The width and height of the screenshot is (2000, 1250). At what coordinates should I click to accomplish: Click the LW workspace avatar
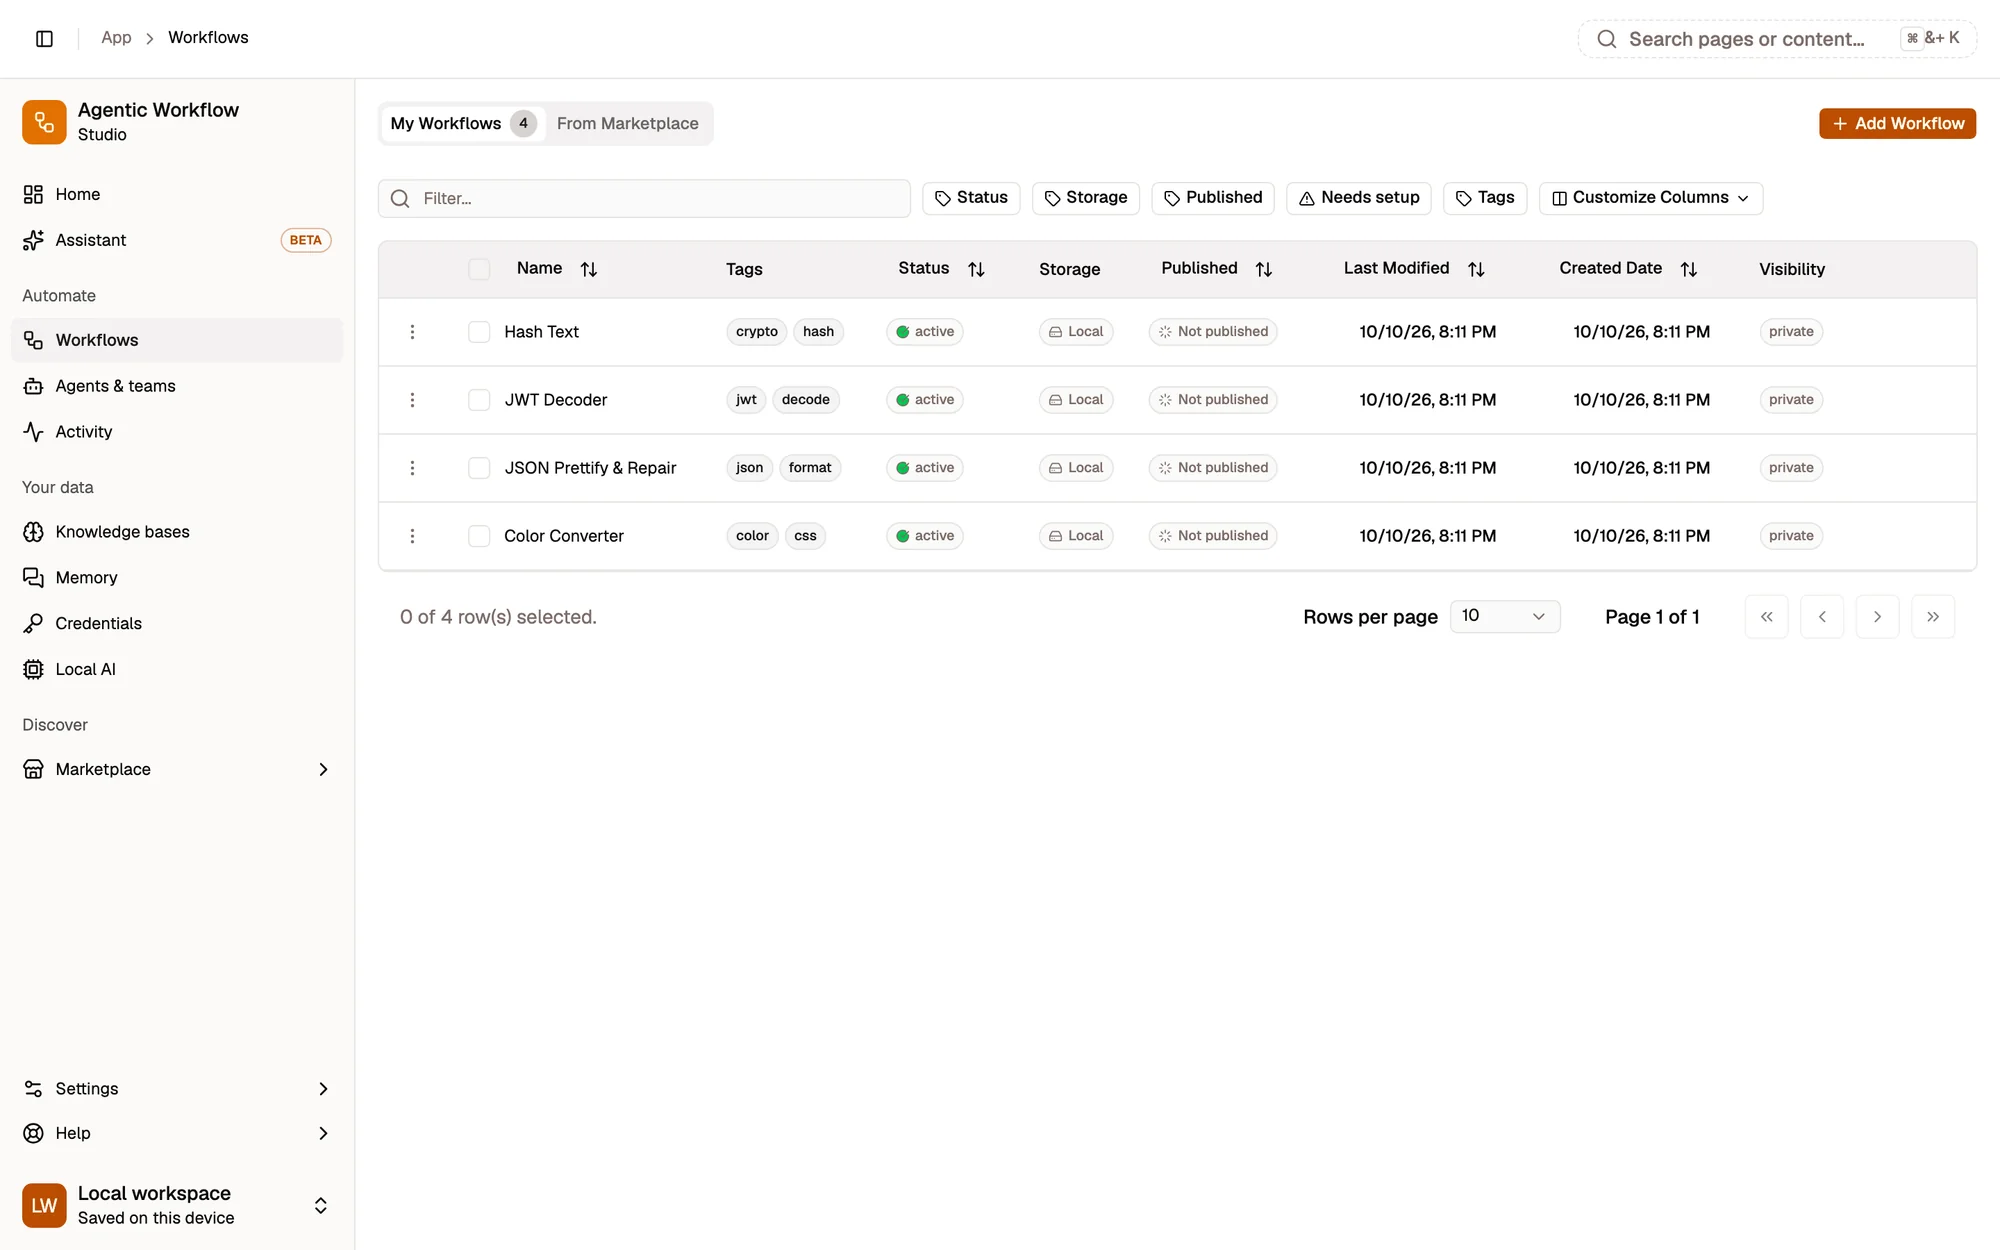[x=44, y=1205]
